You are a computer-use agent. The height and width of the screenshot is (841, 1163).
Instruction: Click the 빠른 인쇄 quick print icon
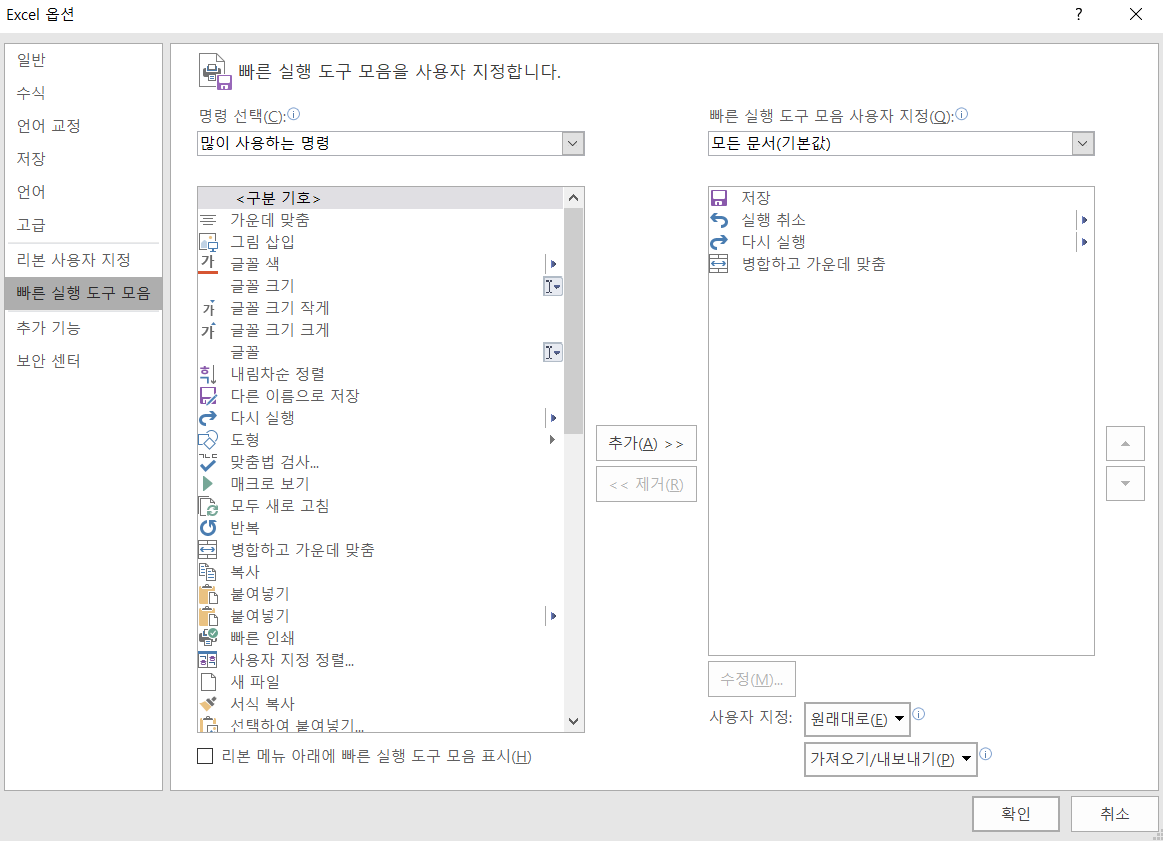point(208,638)
